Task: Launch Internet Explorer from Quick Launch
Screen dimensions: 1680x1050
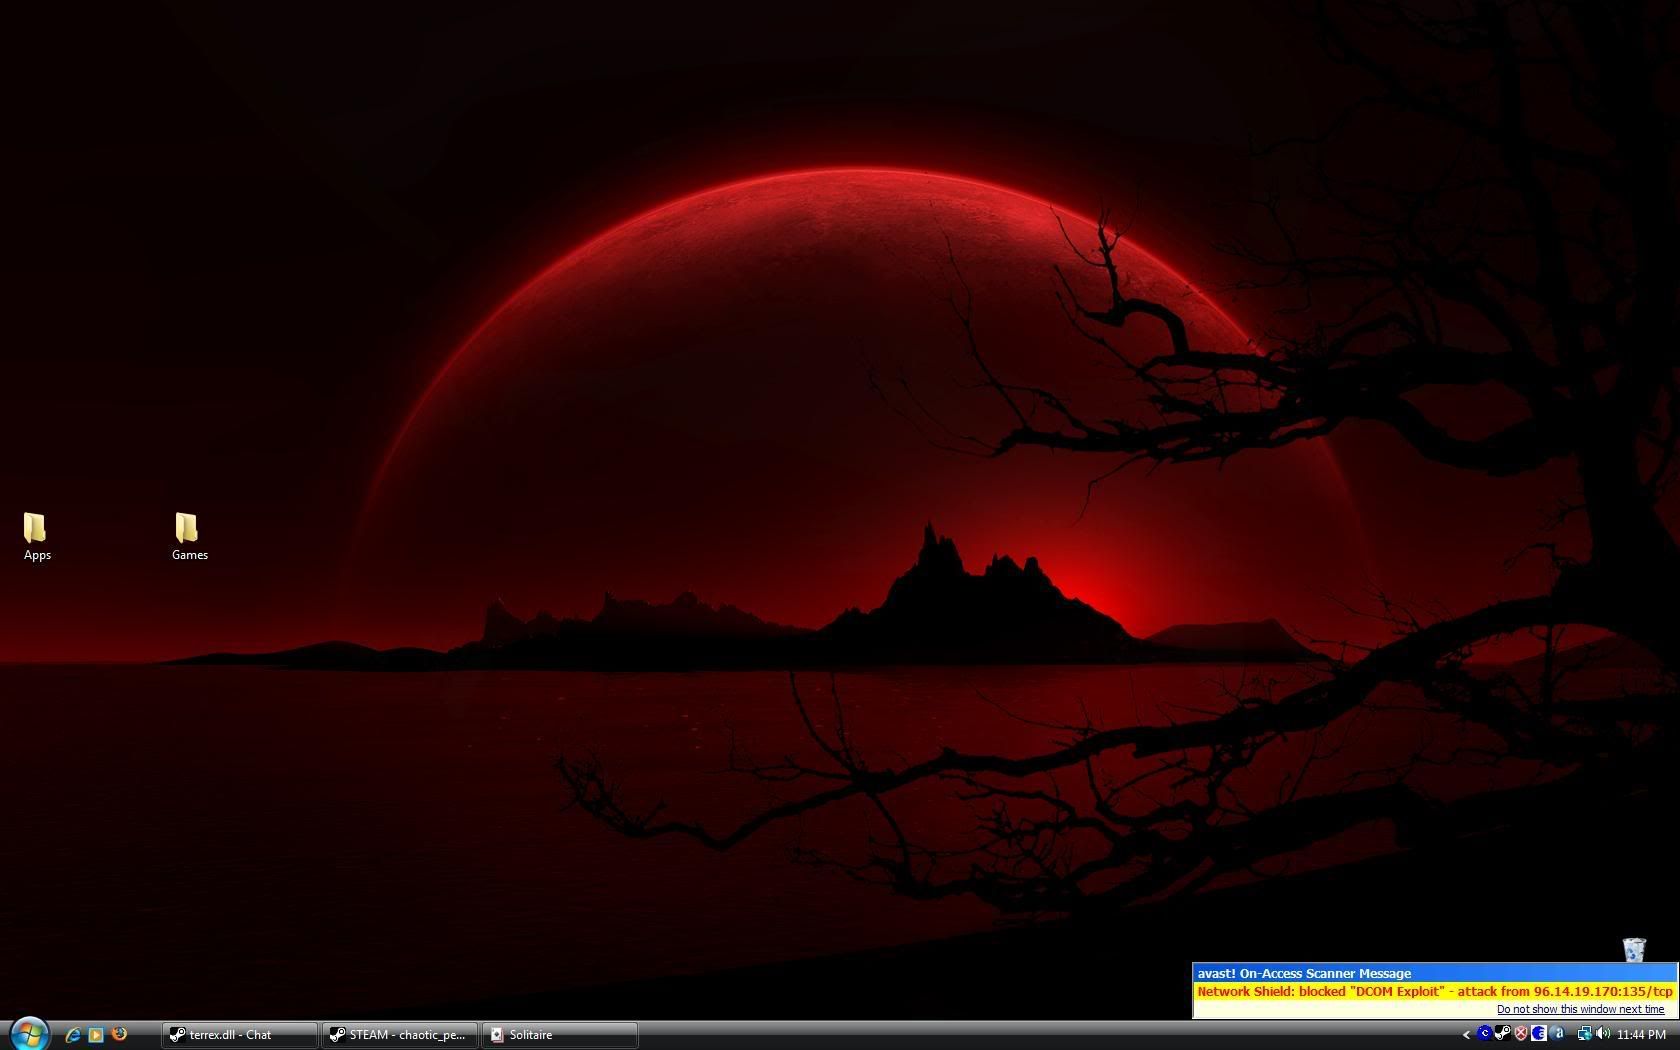Action: pyautogui.click(x=73, y=1034)
